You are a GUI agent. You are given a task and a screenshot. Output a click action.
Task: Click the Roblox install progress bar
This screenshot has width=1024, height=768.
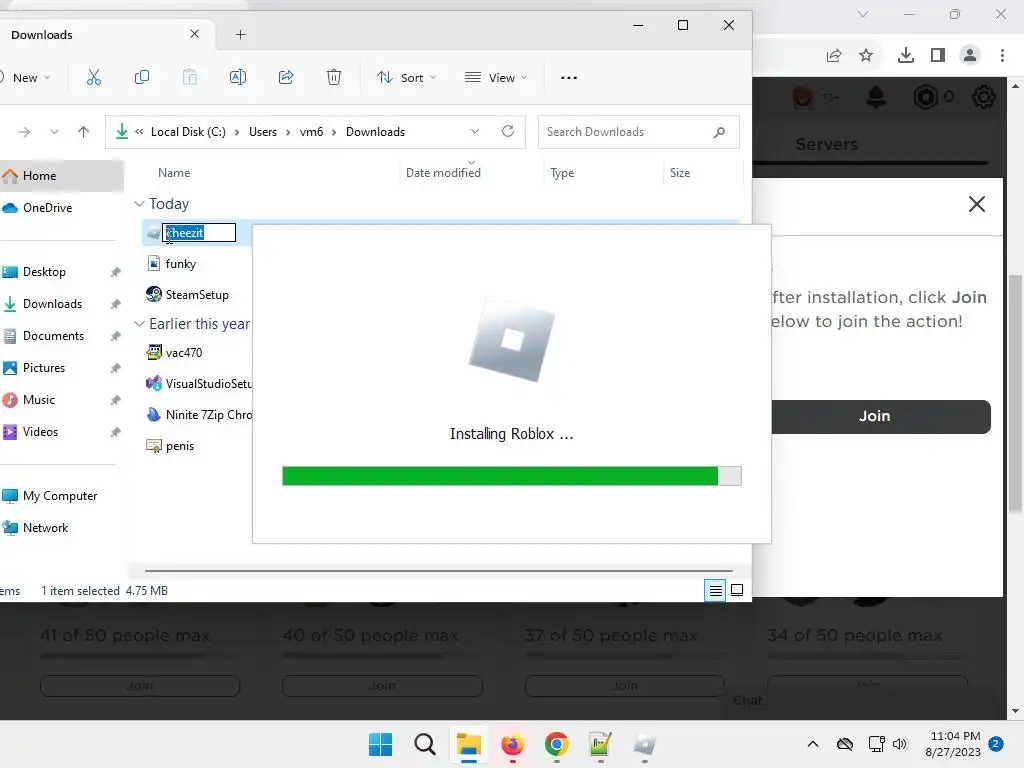[511, 476]
